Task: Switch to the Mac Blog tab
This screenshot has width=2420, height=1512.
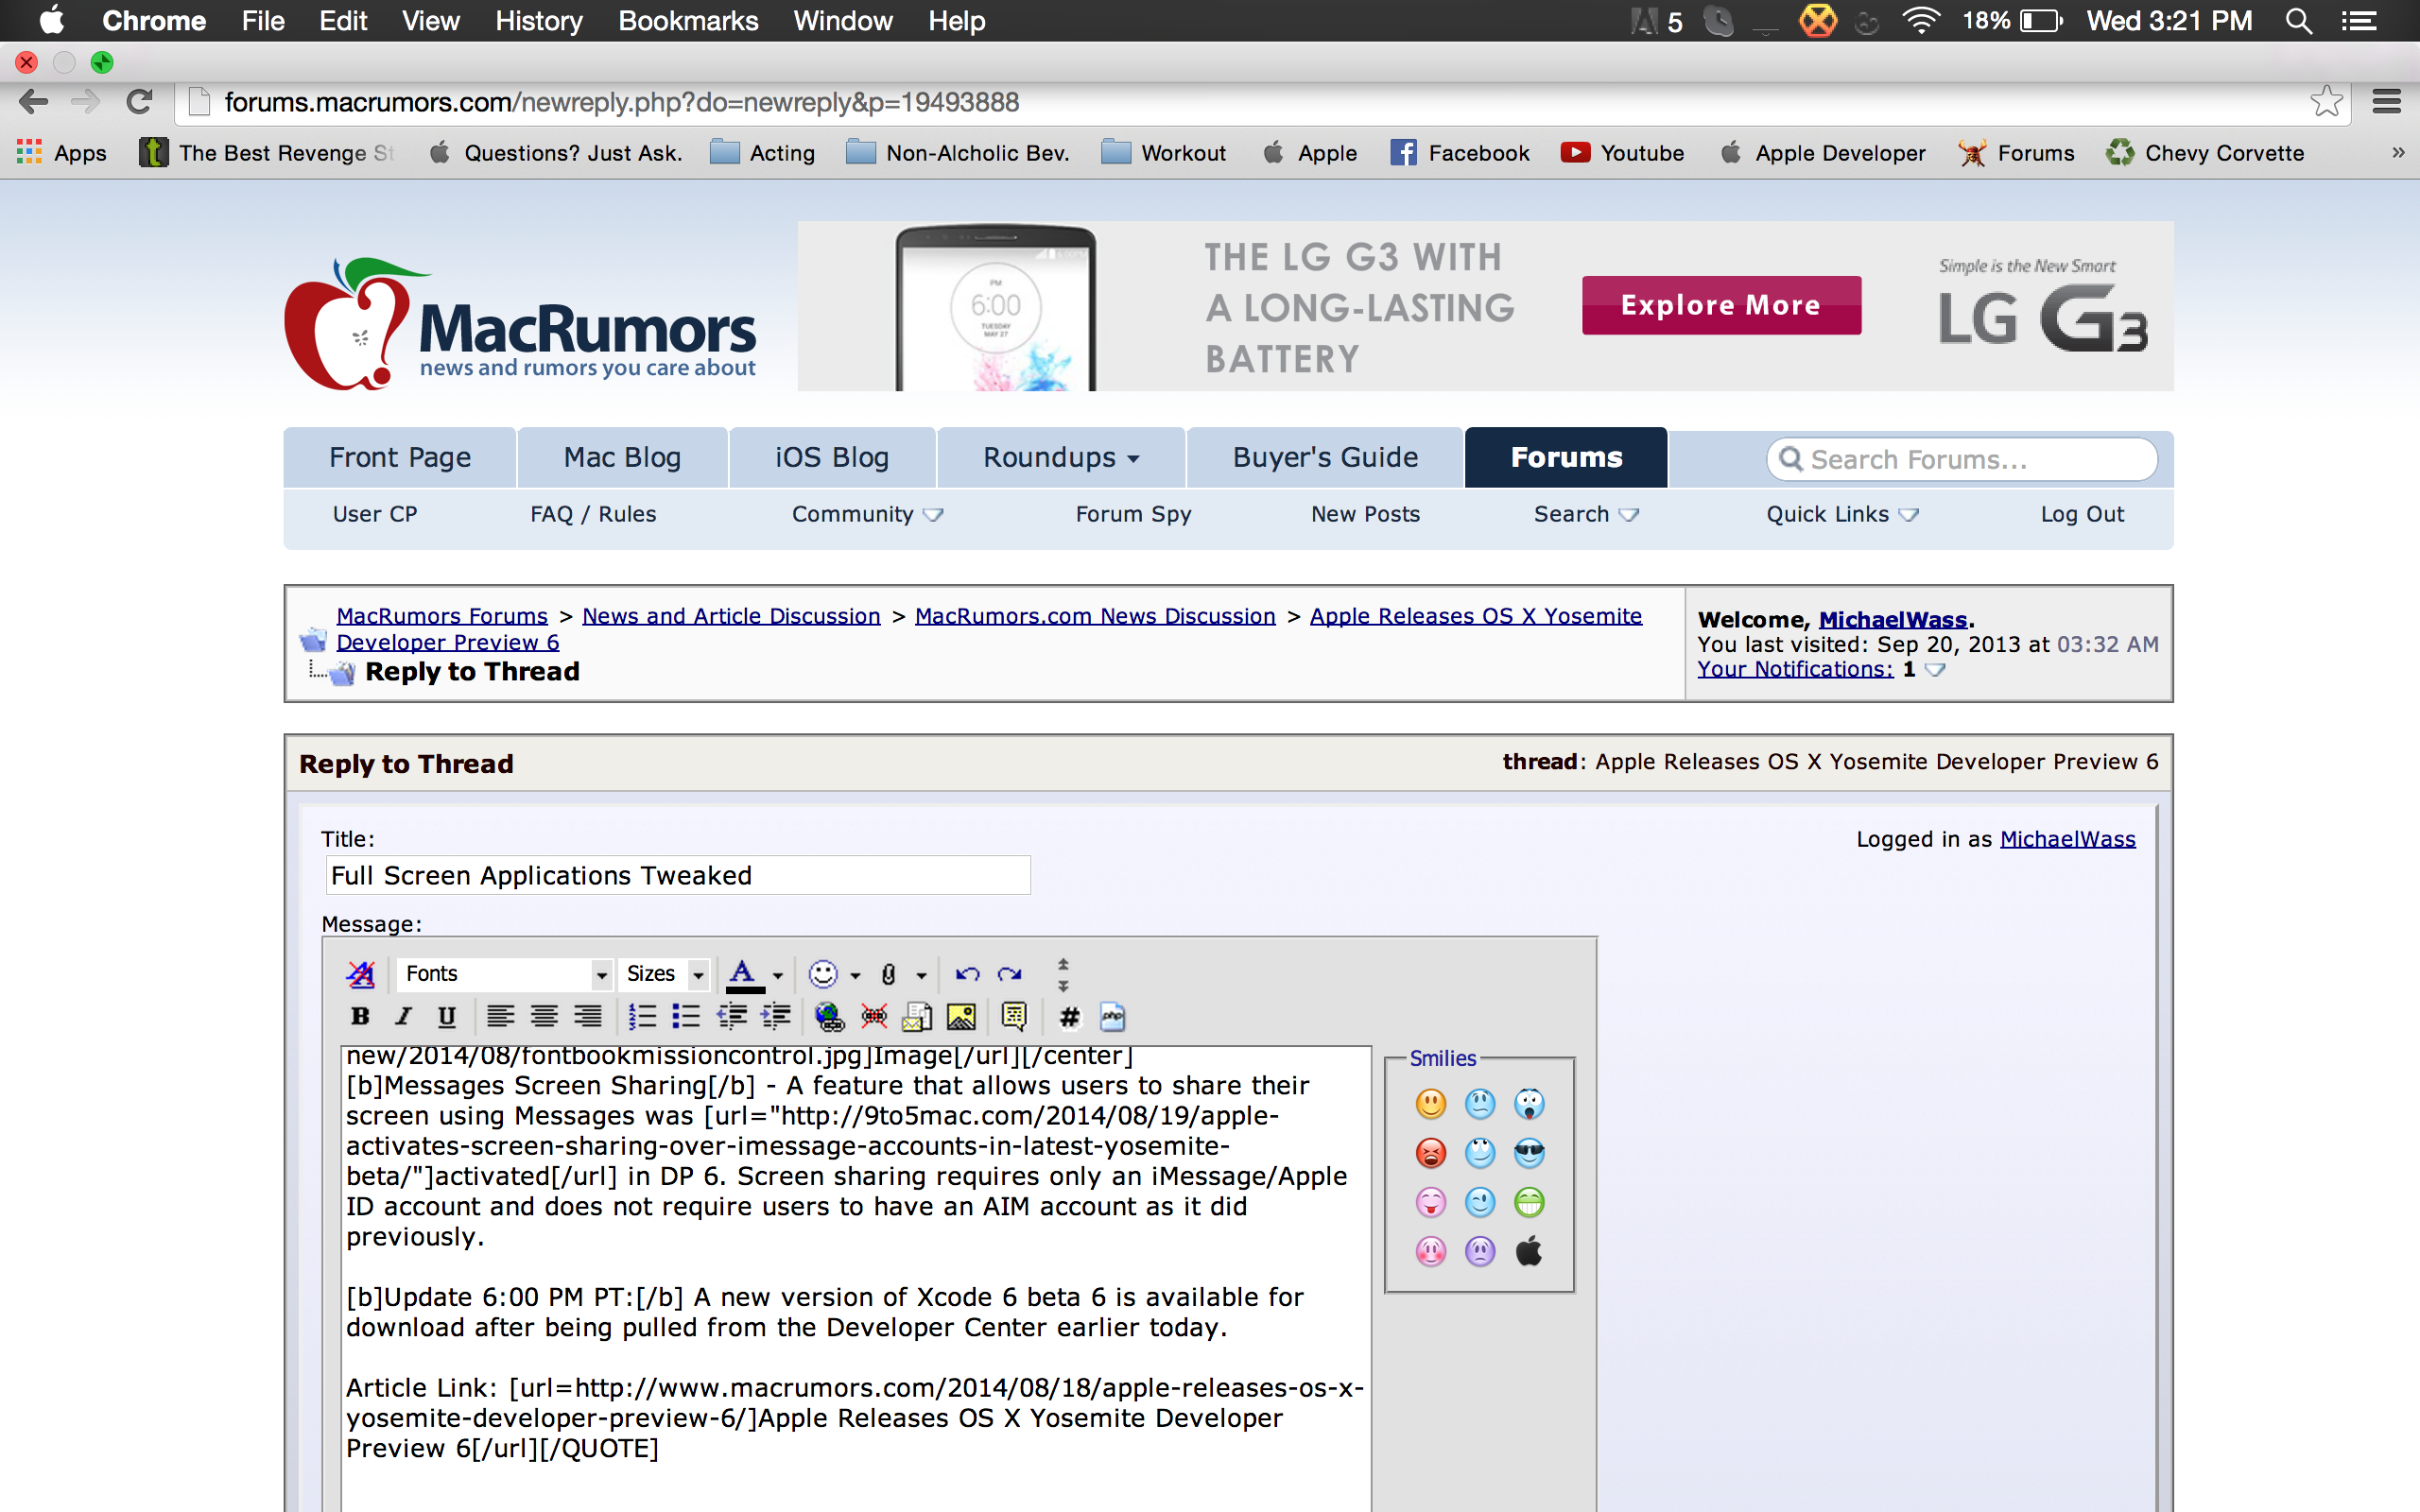Action: point(622,458)
